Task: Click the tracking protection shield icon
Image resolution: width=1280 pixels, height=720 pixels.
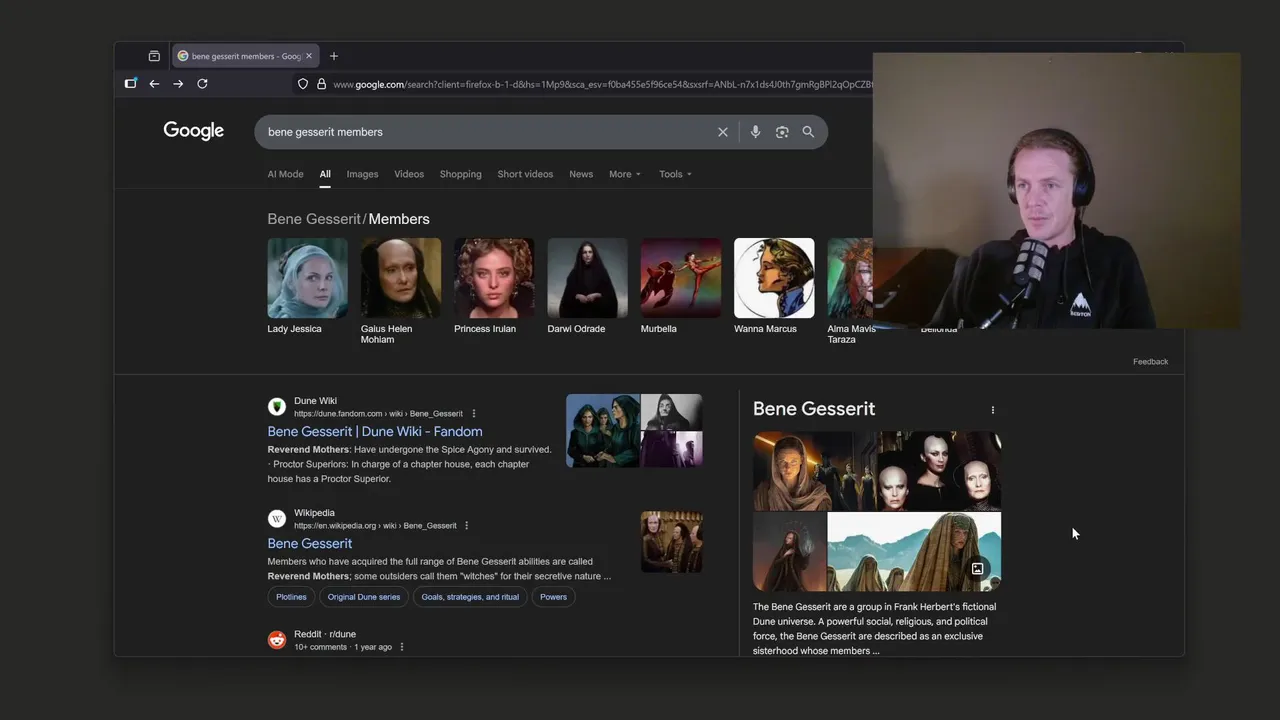Action: click(x=303, y=84)
